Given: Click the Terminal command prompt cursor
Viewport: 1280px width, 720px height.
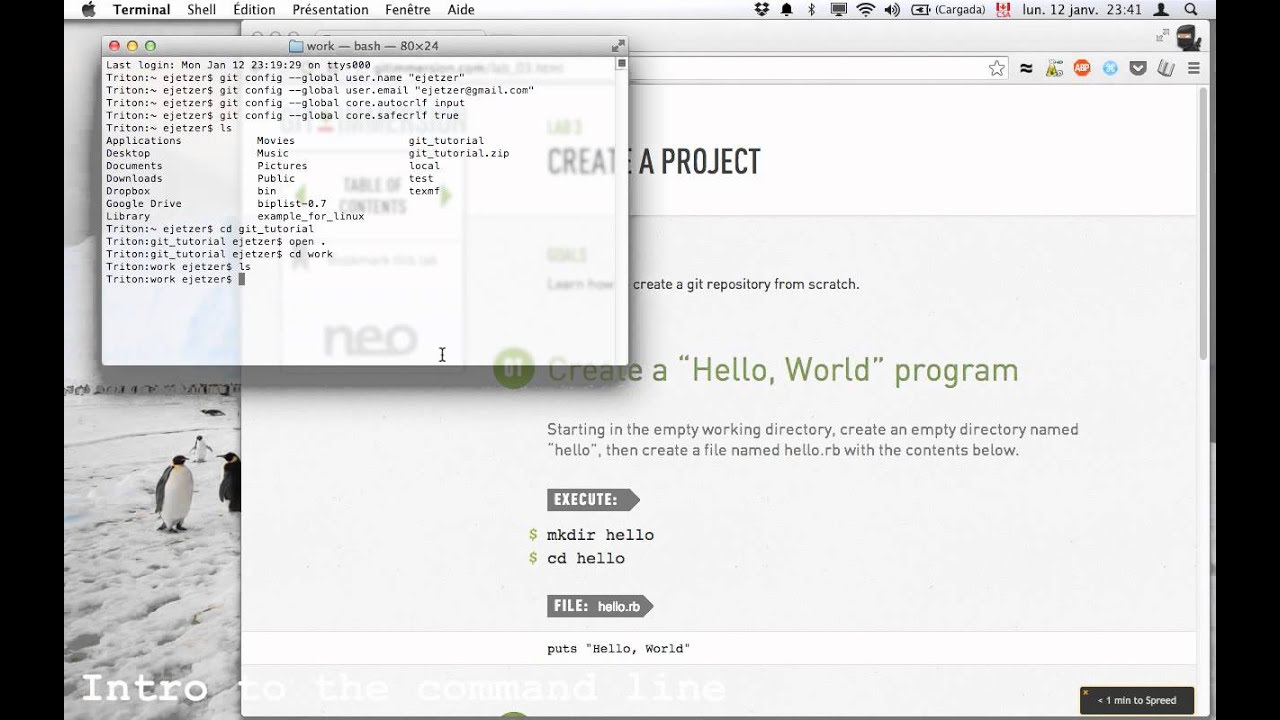Looking at the screenshot, I should point(241,279).
